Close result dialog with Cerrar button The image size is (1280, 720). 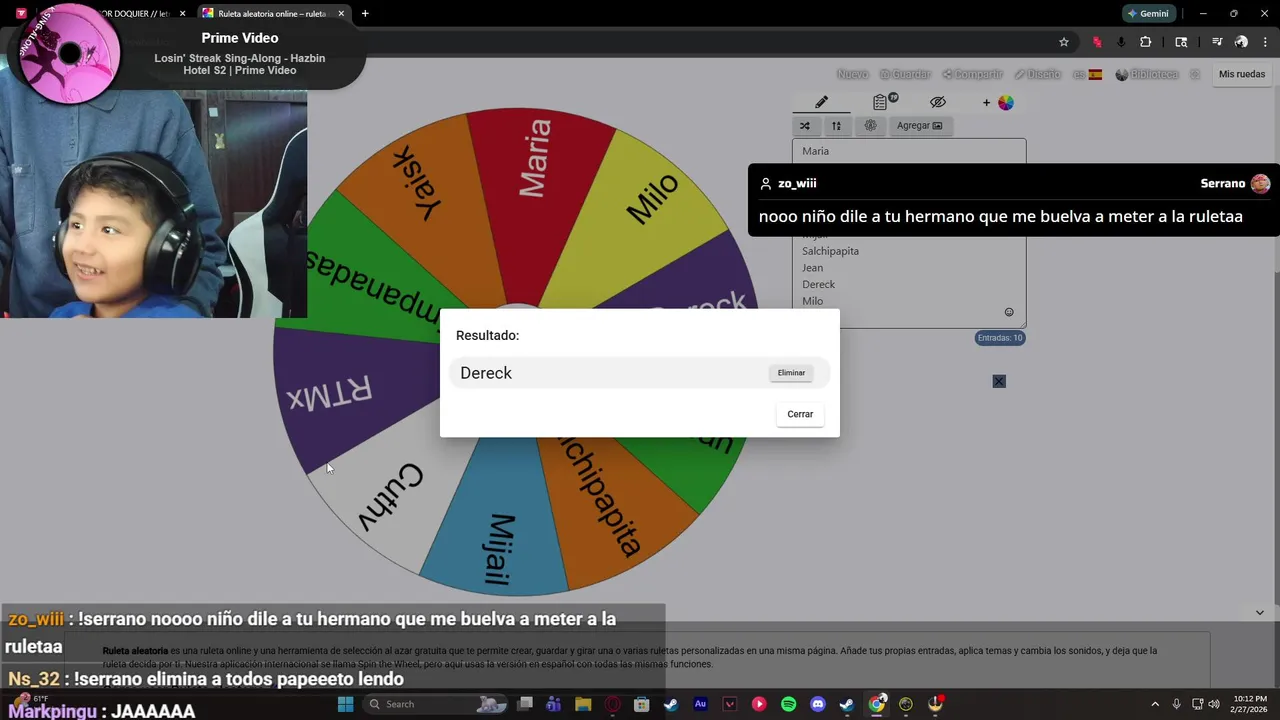coord(800,414)
